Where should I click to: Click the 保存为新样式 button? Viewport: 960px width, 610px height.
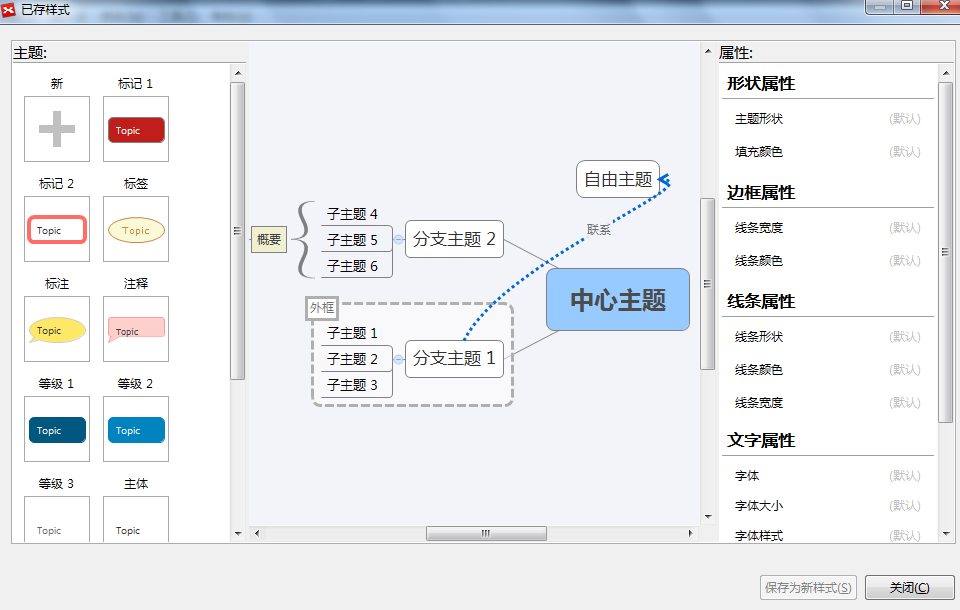pos(808,588)
